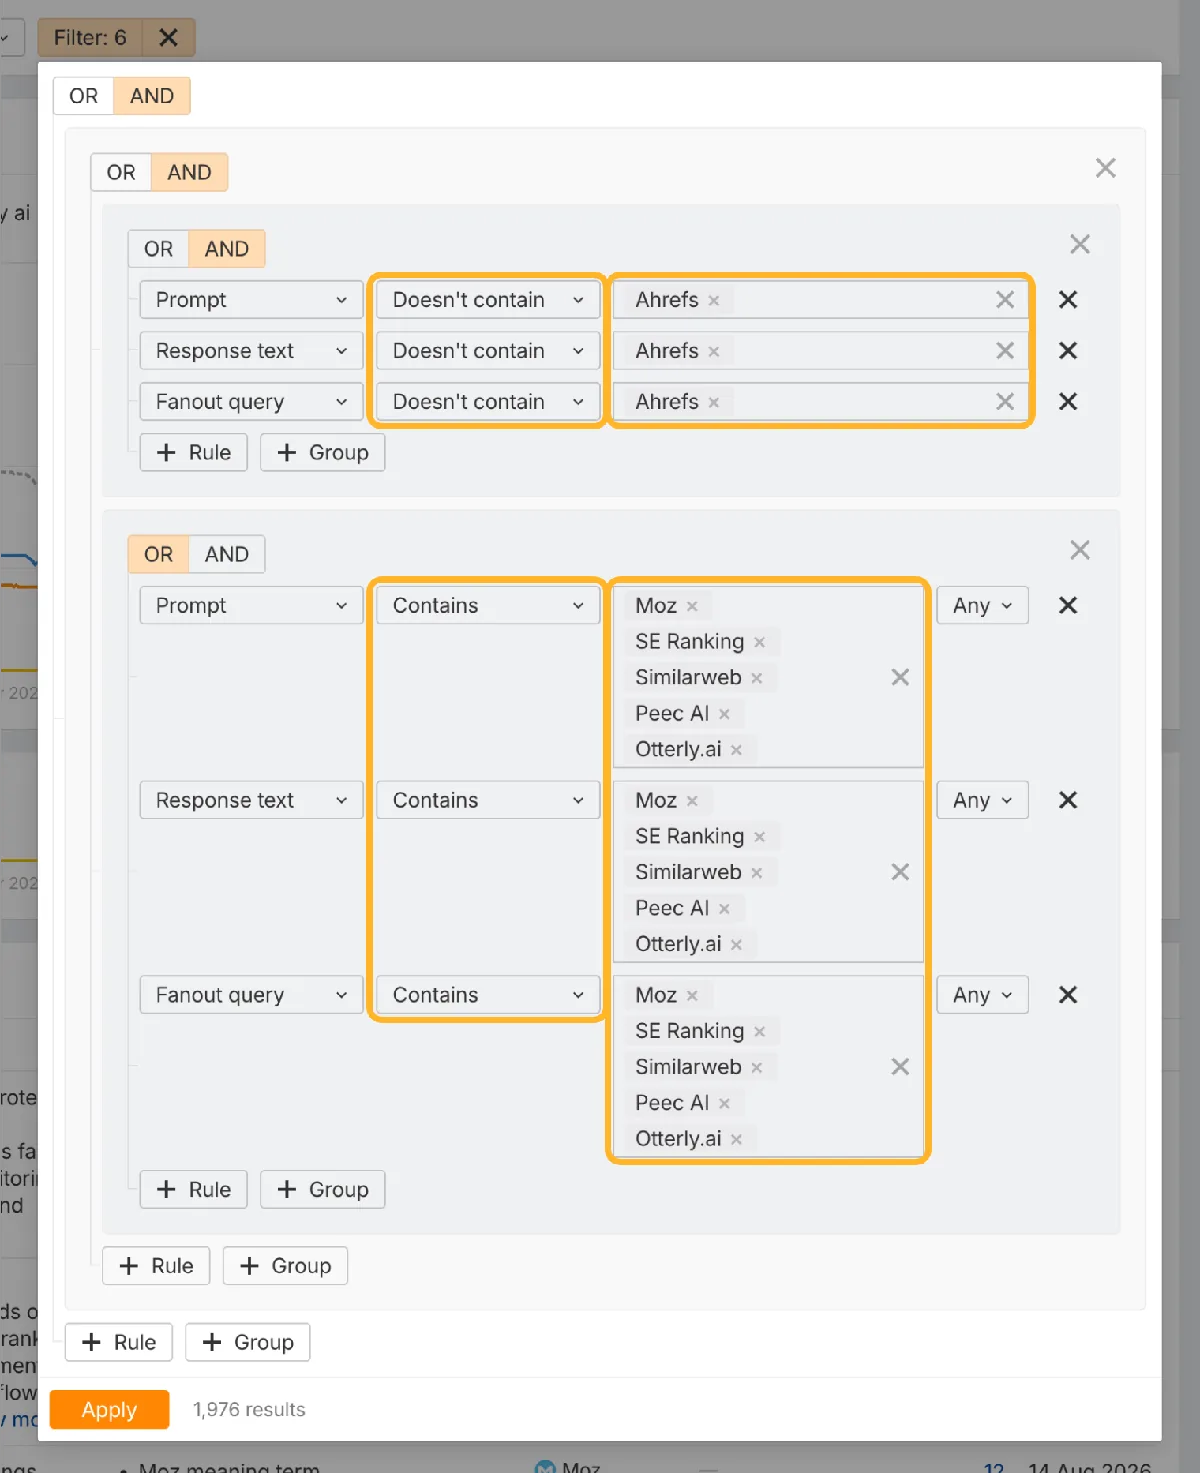1200x1473 pixels.
Task: Remove Otterly.ai tag from the Fanout query Contains rule
Action: (x=737, y=1139)
